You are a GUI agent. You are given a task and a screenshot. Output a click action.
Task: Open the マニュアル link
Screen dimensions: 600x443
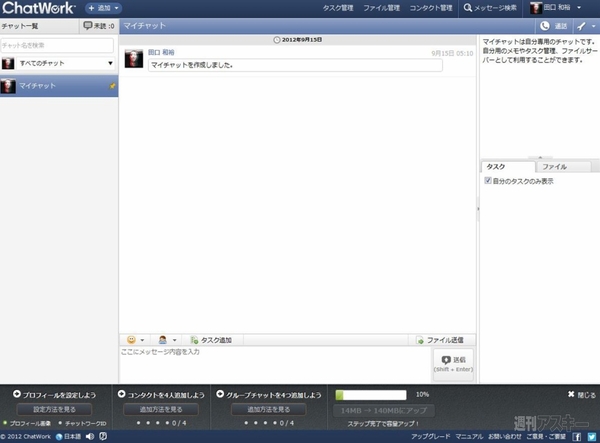(469, 436)
